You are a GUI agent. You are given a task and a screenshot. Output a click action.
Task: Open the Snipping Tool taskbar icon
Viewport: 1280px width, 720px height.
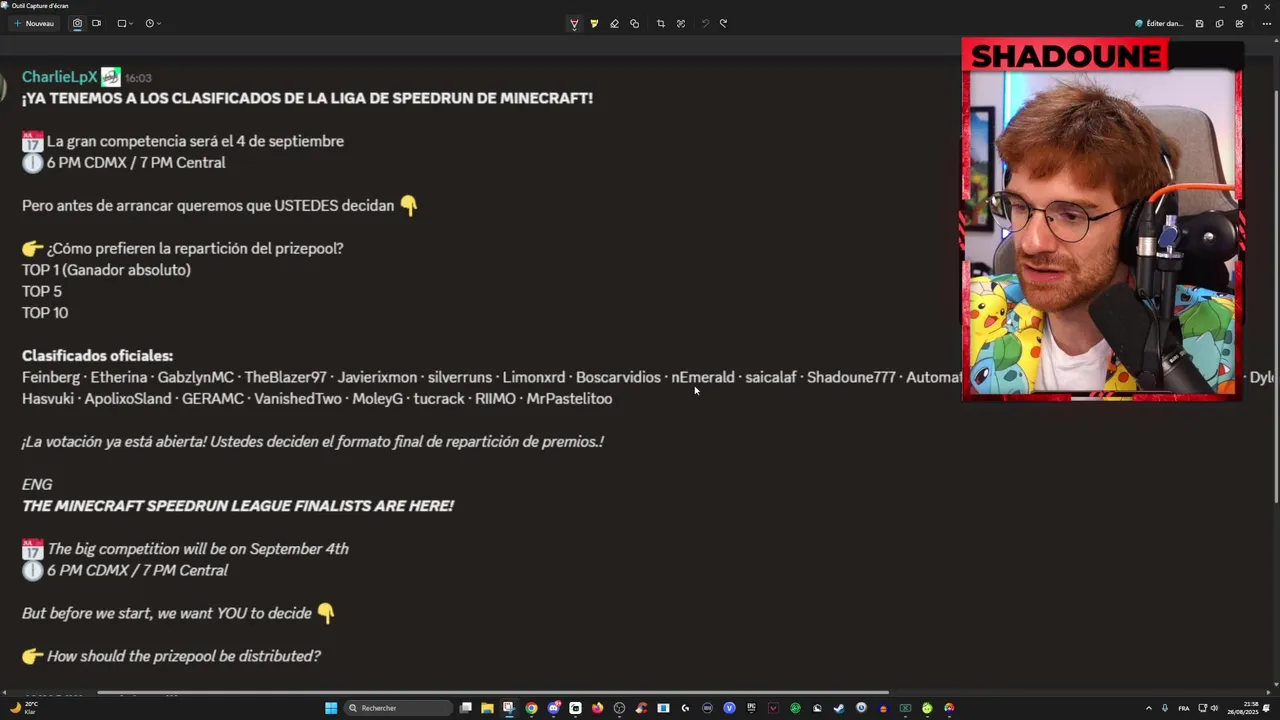click(x=509, y=708)
